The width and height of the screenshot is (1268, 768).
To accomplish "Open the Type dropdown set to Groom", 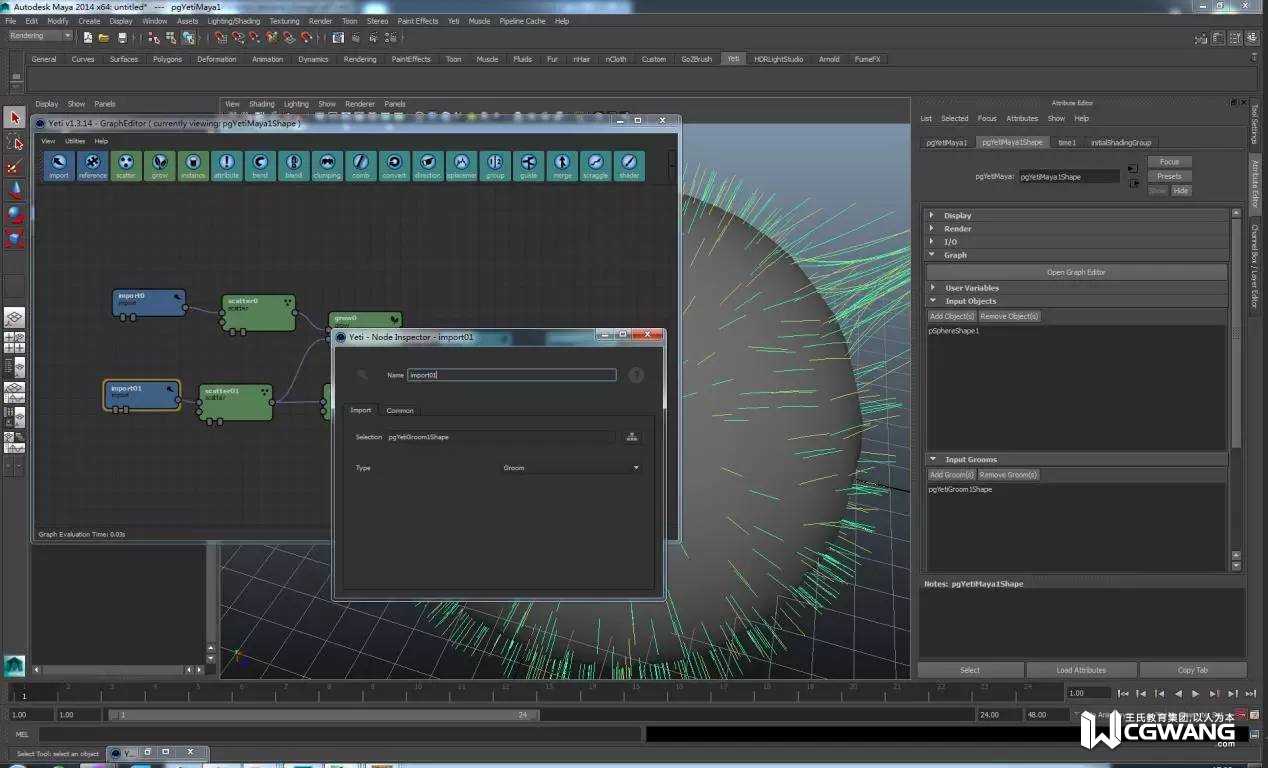I will coord(570,468).
